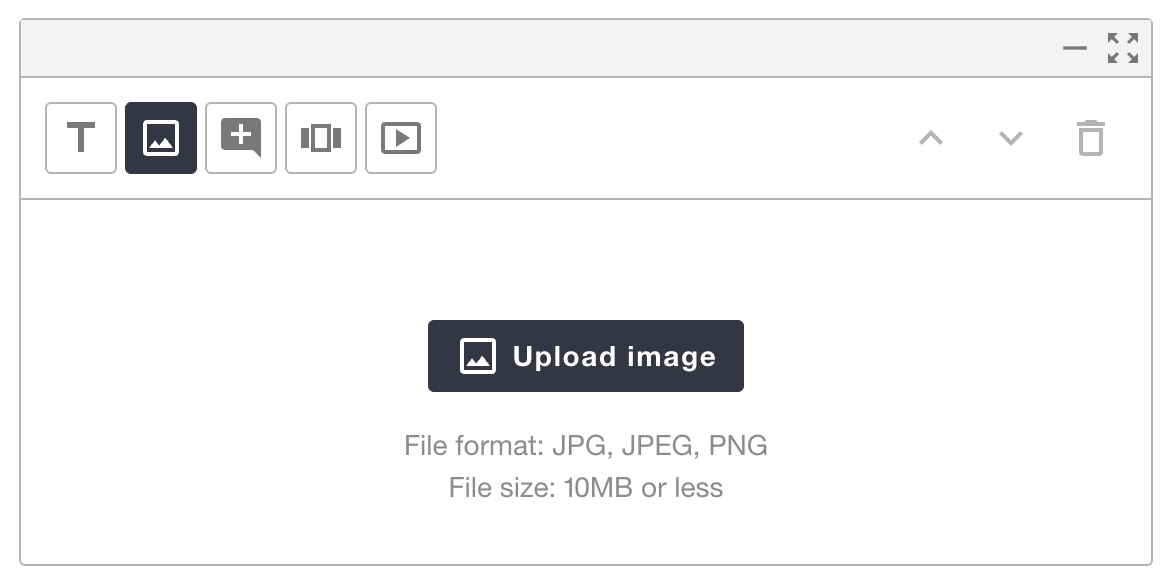Move block up with the up chevron
The height and width of the screenshot is (582, 1172).
click(931, 138)
